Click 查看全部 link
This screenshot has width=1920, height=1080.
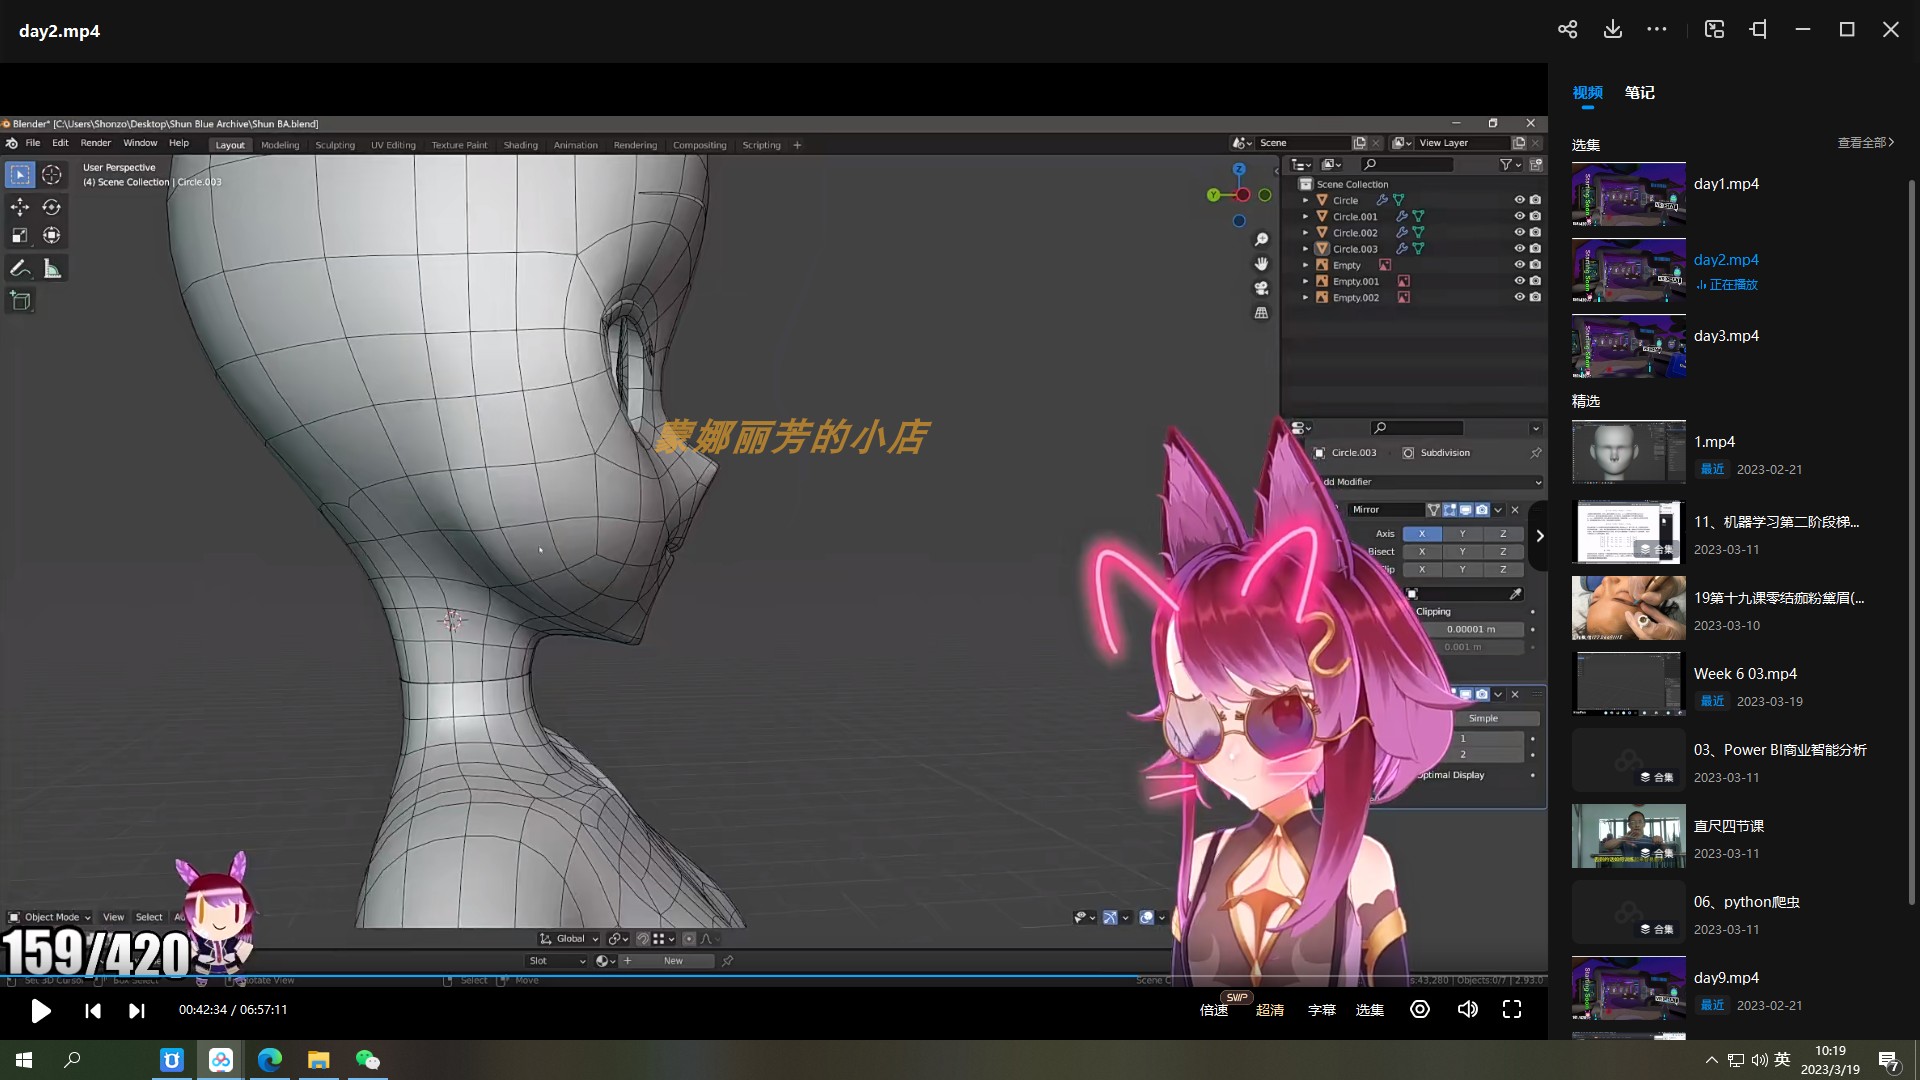point(1866,143)
